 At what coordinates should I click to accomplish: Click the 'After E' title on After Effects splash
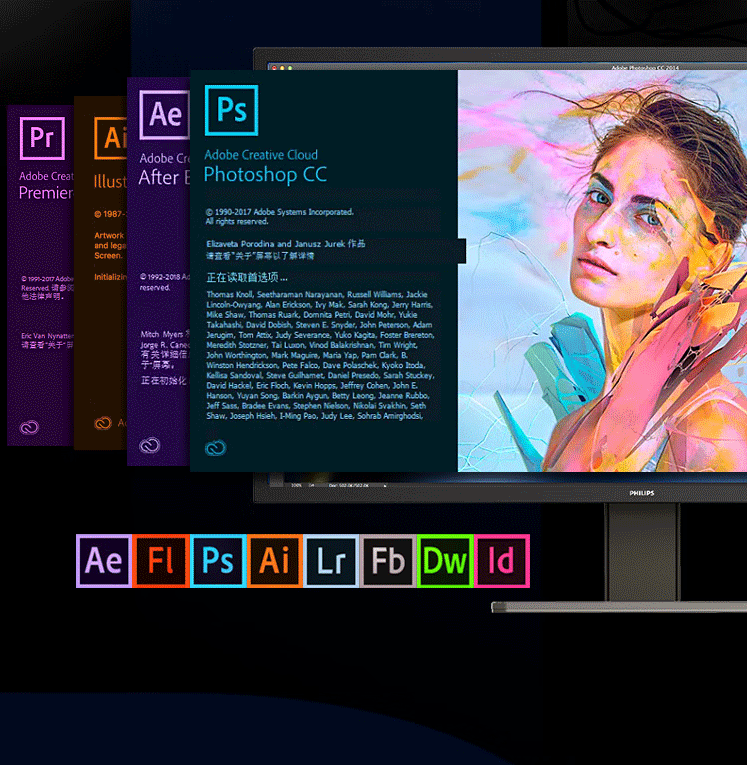(x=164, y=177)
